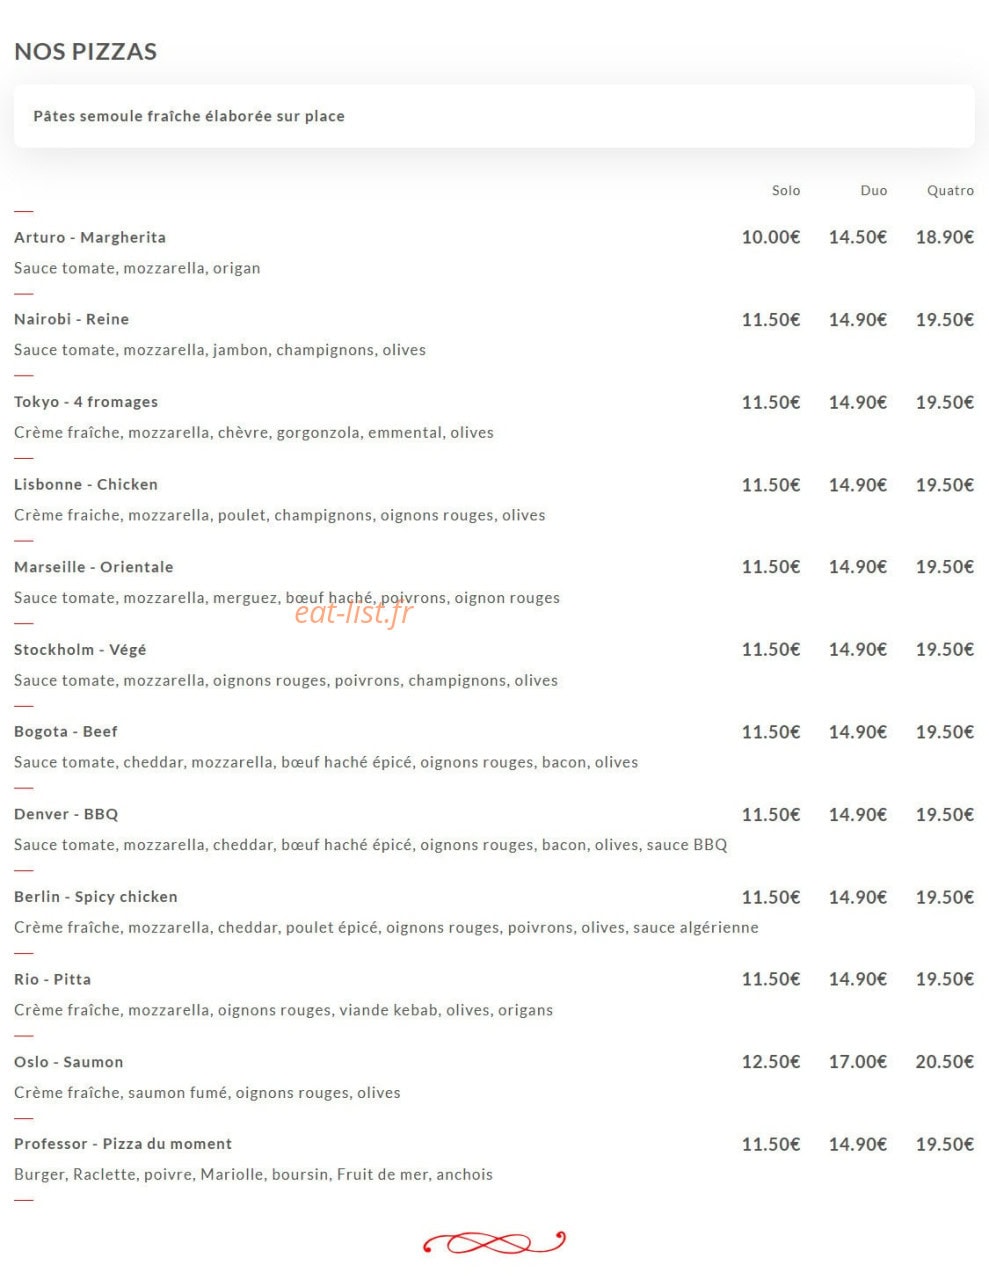Click the Stockholm - Végé pizza name
Viewport: 989px width, 1287px height.
[80, 649]
